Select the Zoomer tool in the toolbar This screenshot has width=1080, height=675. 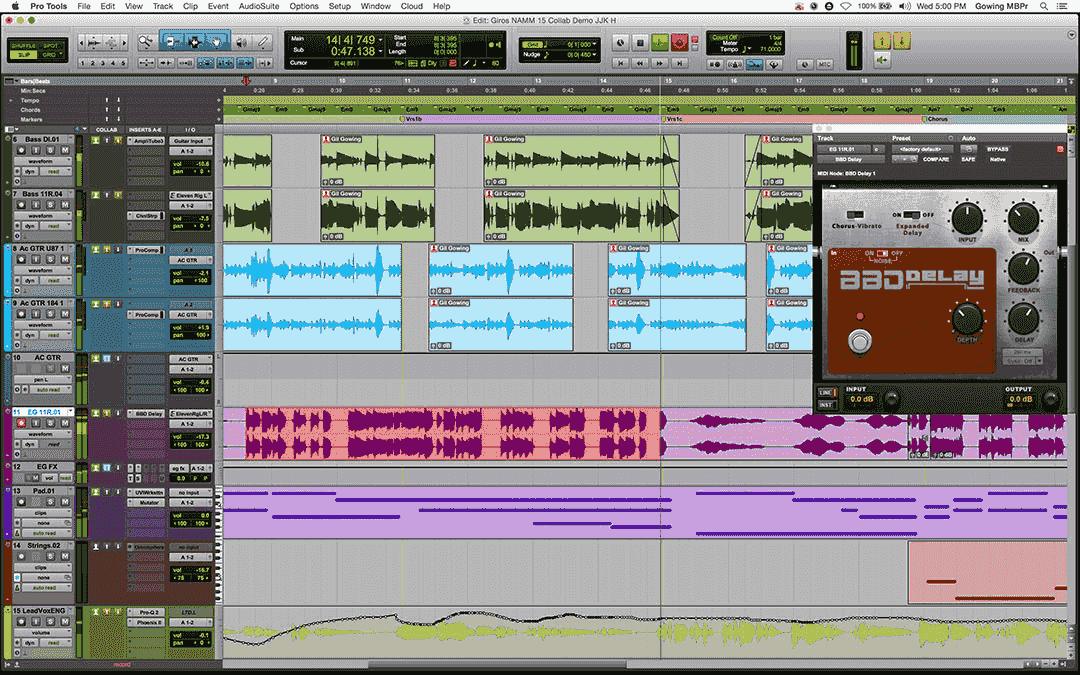[x=146, y=42]
